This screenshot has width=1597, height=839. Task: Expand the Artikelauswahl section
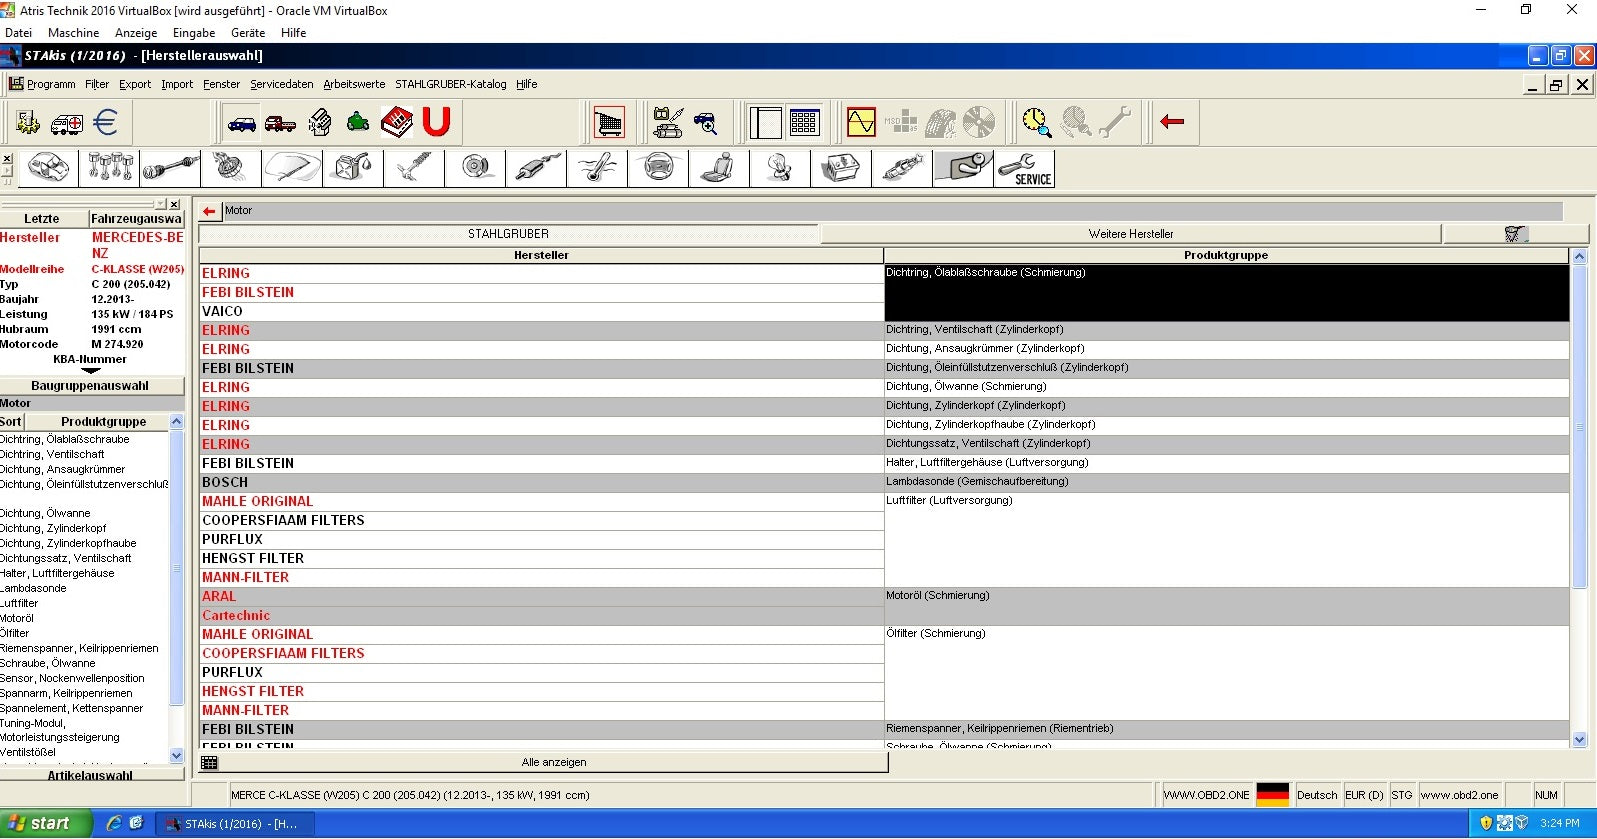click(x=90, y=775)
